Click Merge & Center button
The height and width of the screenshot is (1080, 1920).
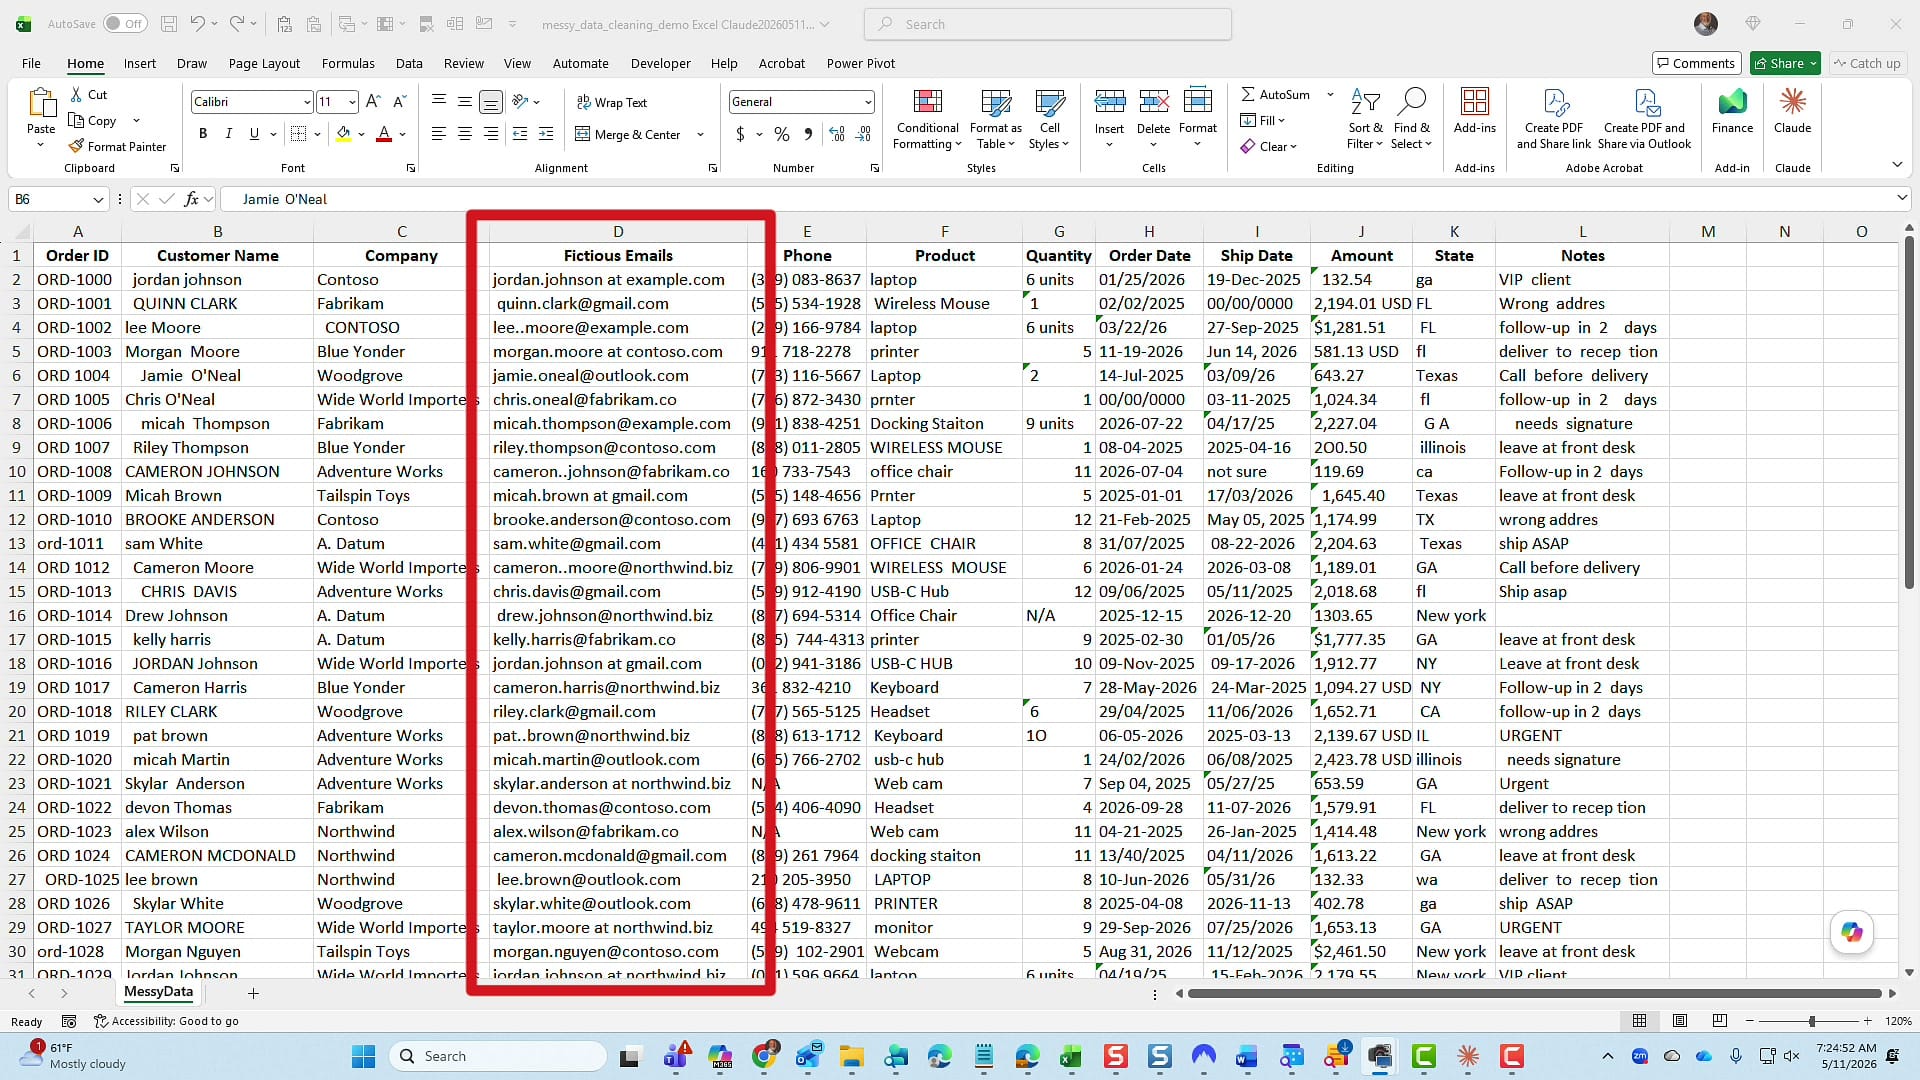pos(628,134)
